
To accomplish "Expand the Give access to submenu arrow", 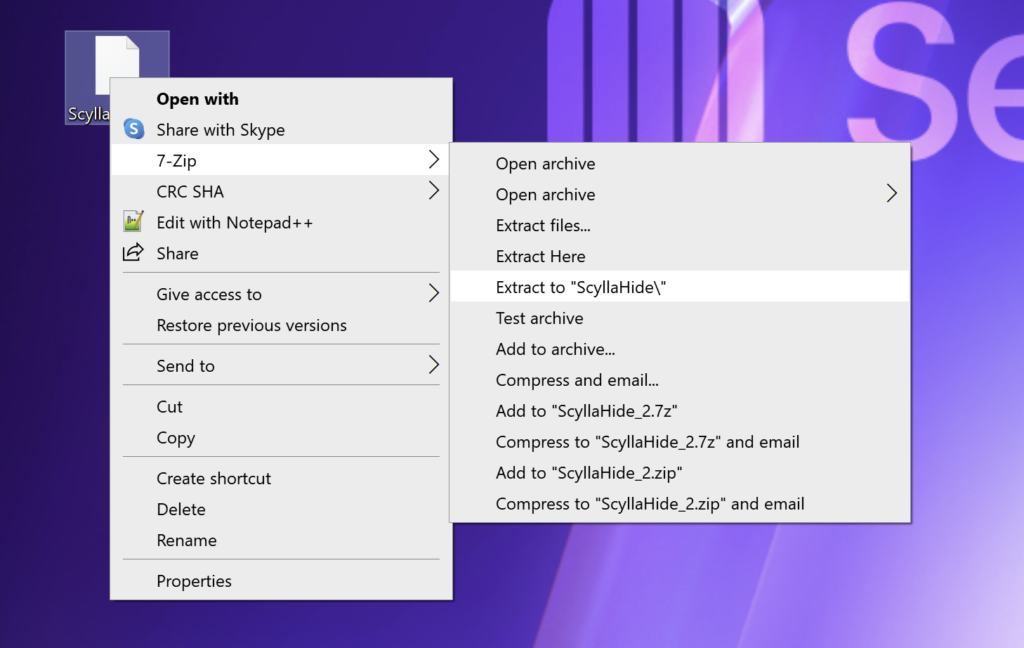I will [x=433, y=294].
